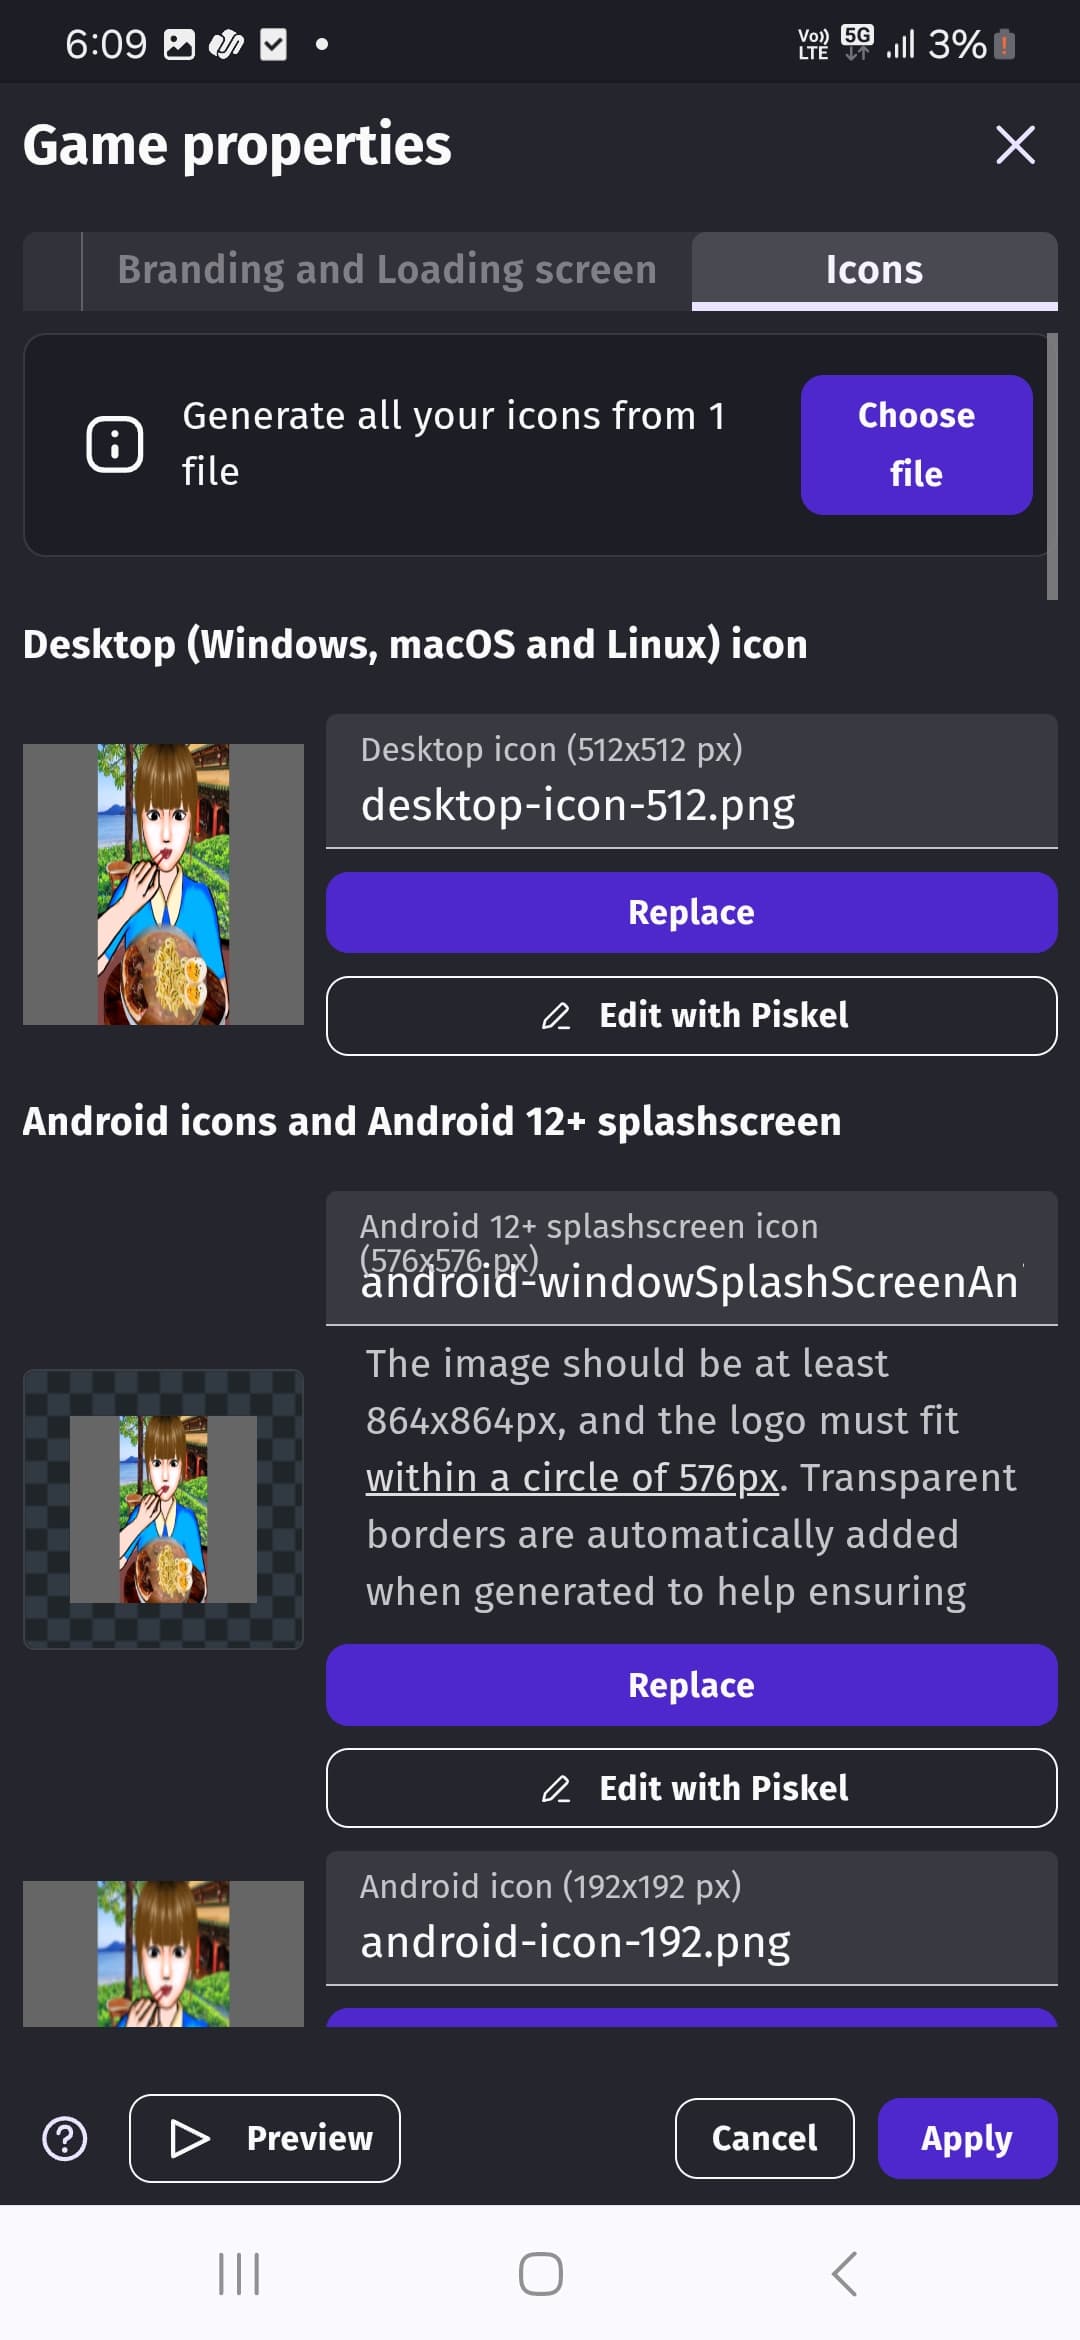This screenshot has height=2340, width=1080.
Task: Tap the Android home button
Action: (x=540, y=2274)
